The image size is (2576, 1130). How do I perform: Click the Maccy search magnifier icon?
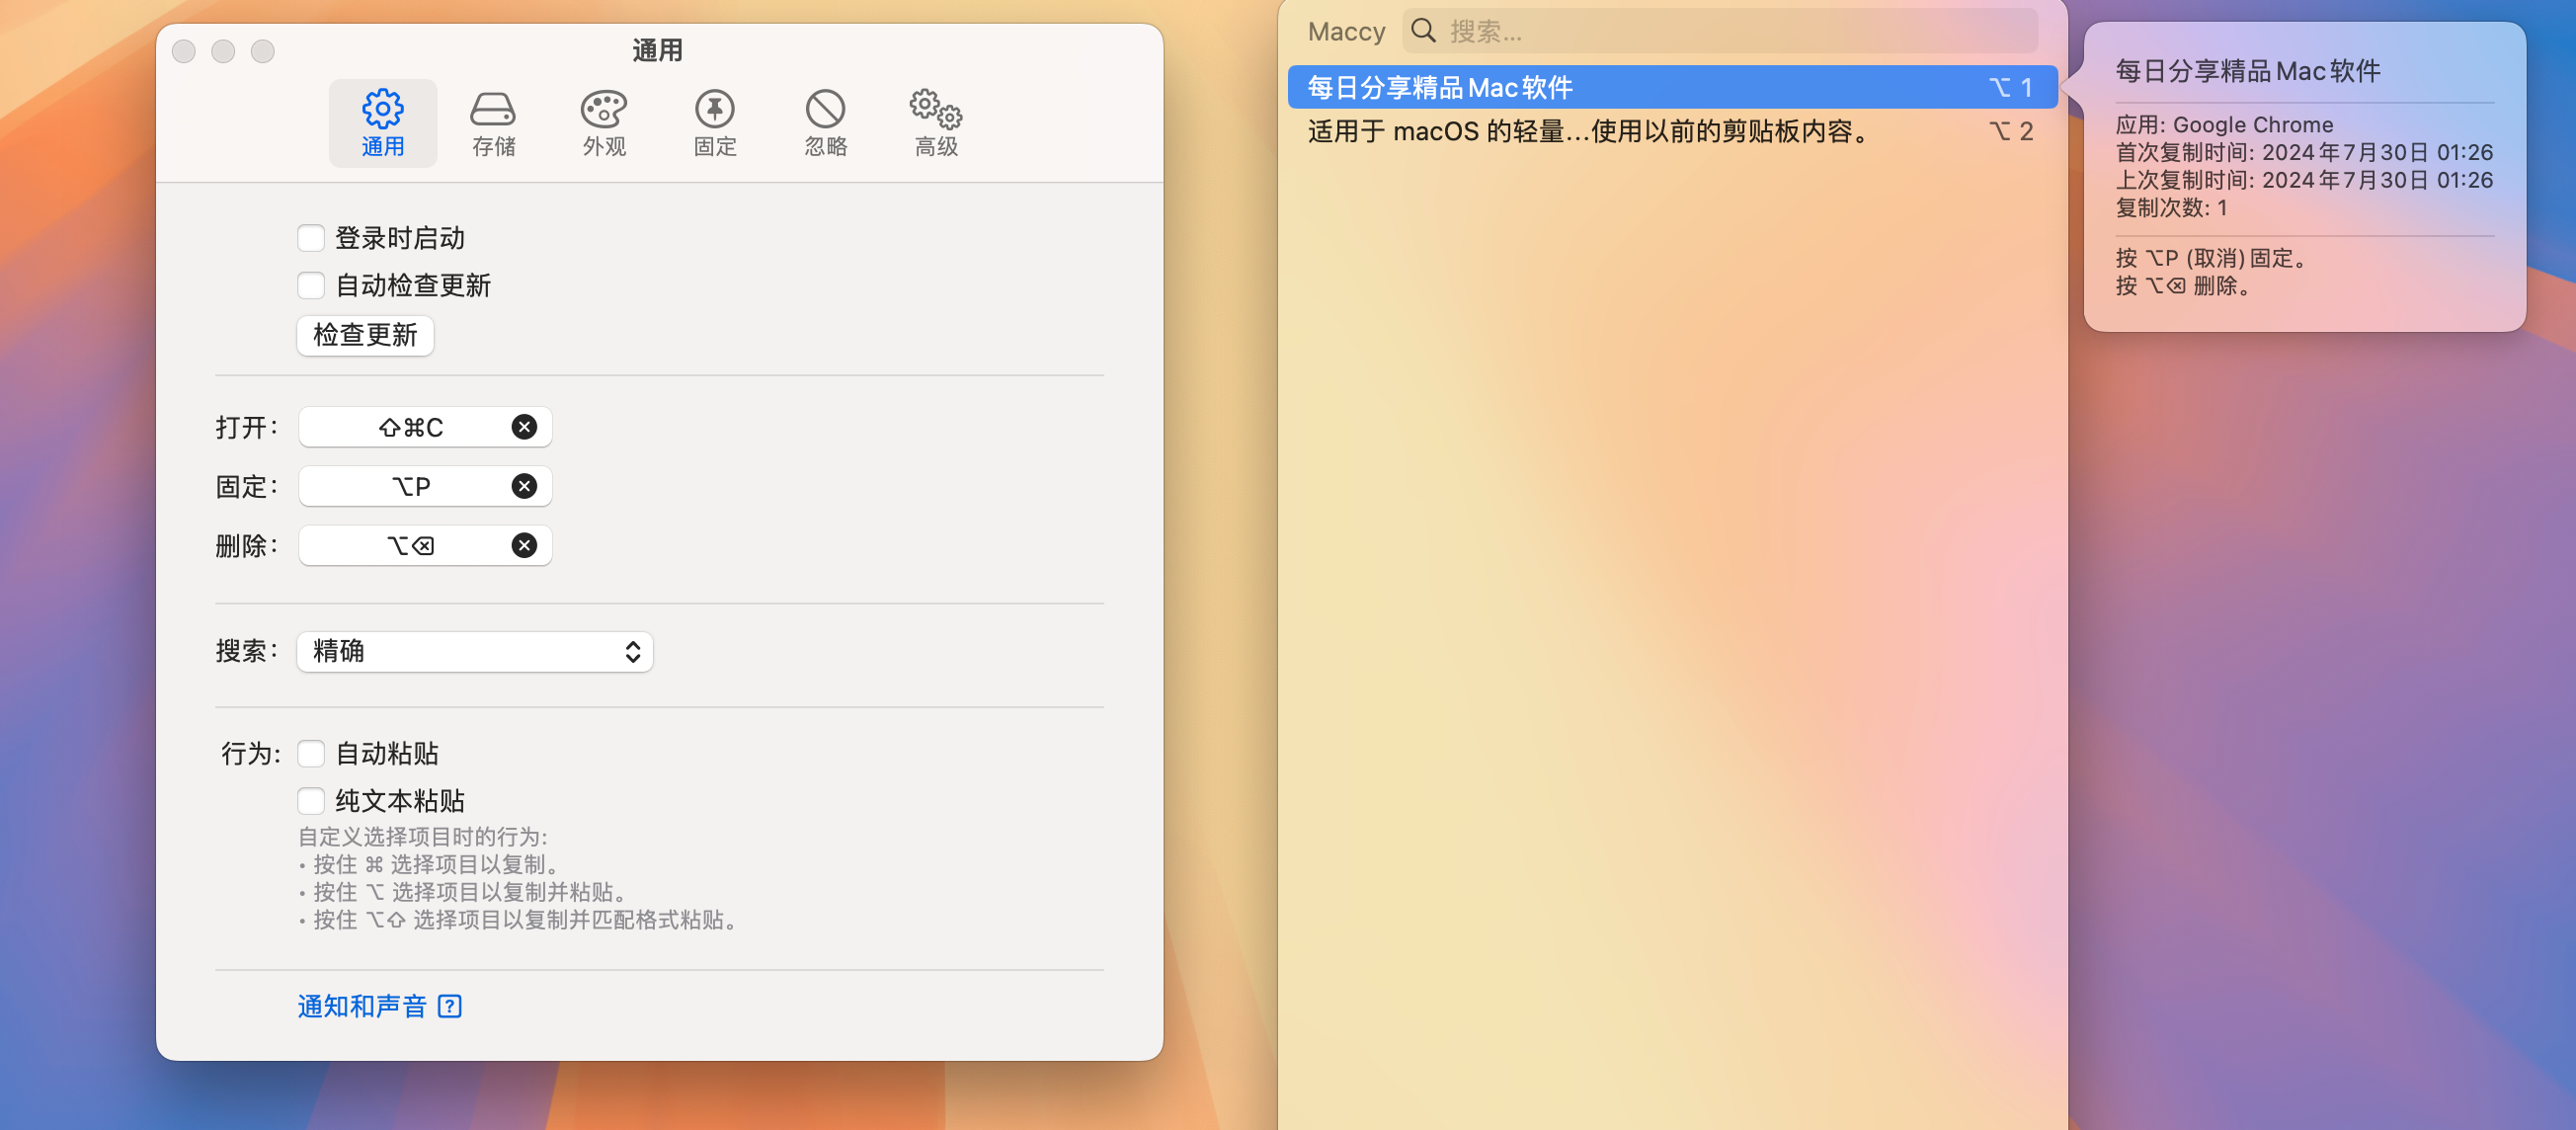[1423, 31]
